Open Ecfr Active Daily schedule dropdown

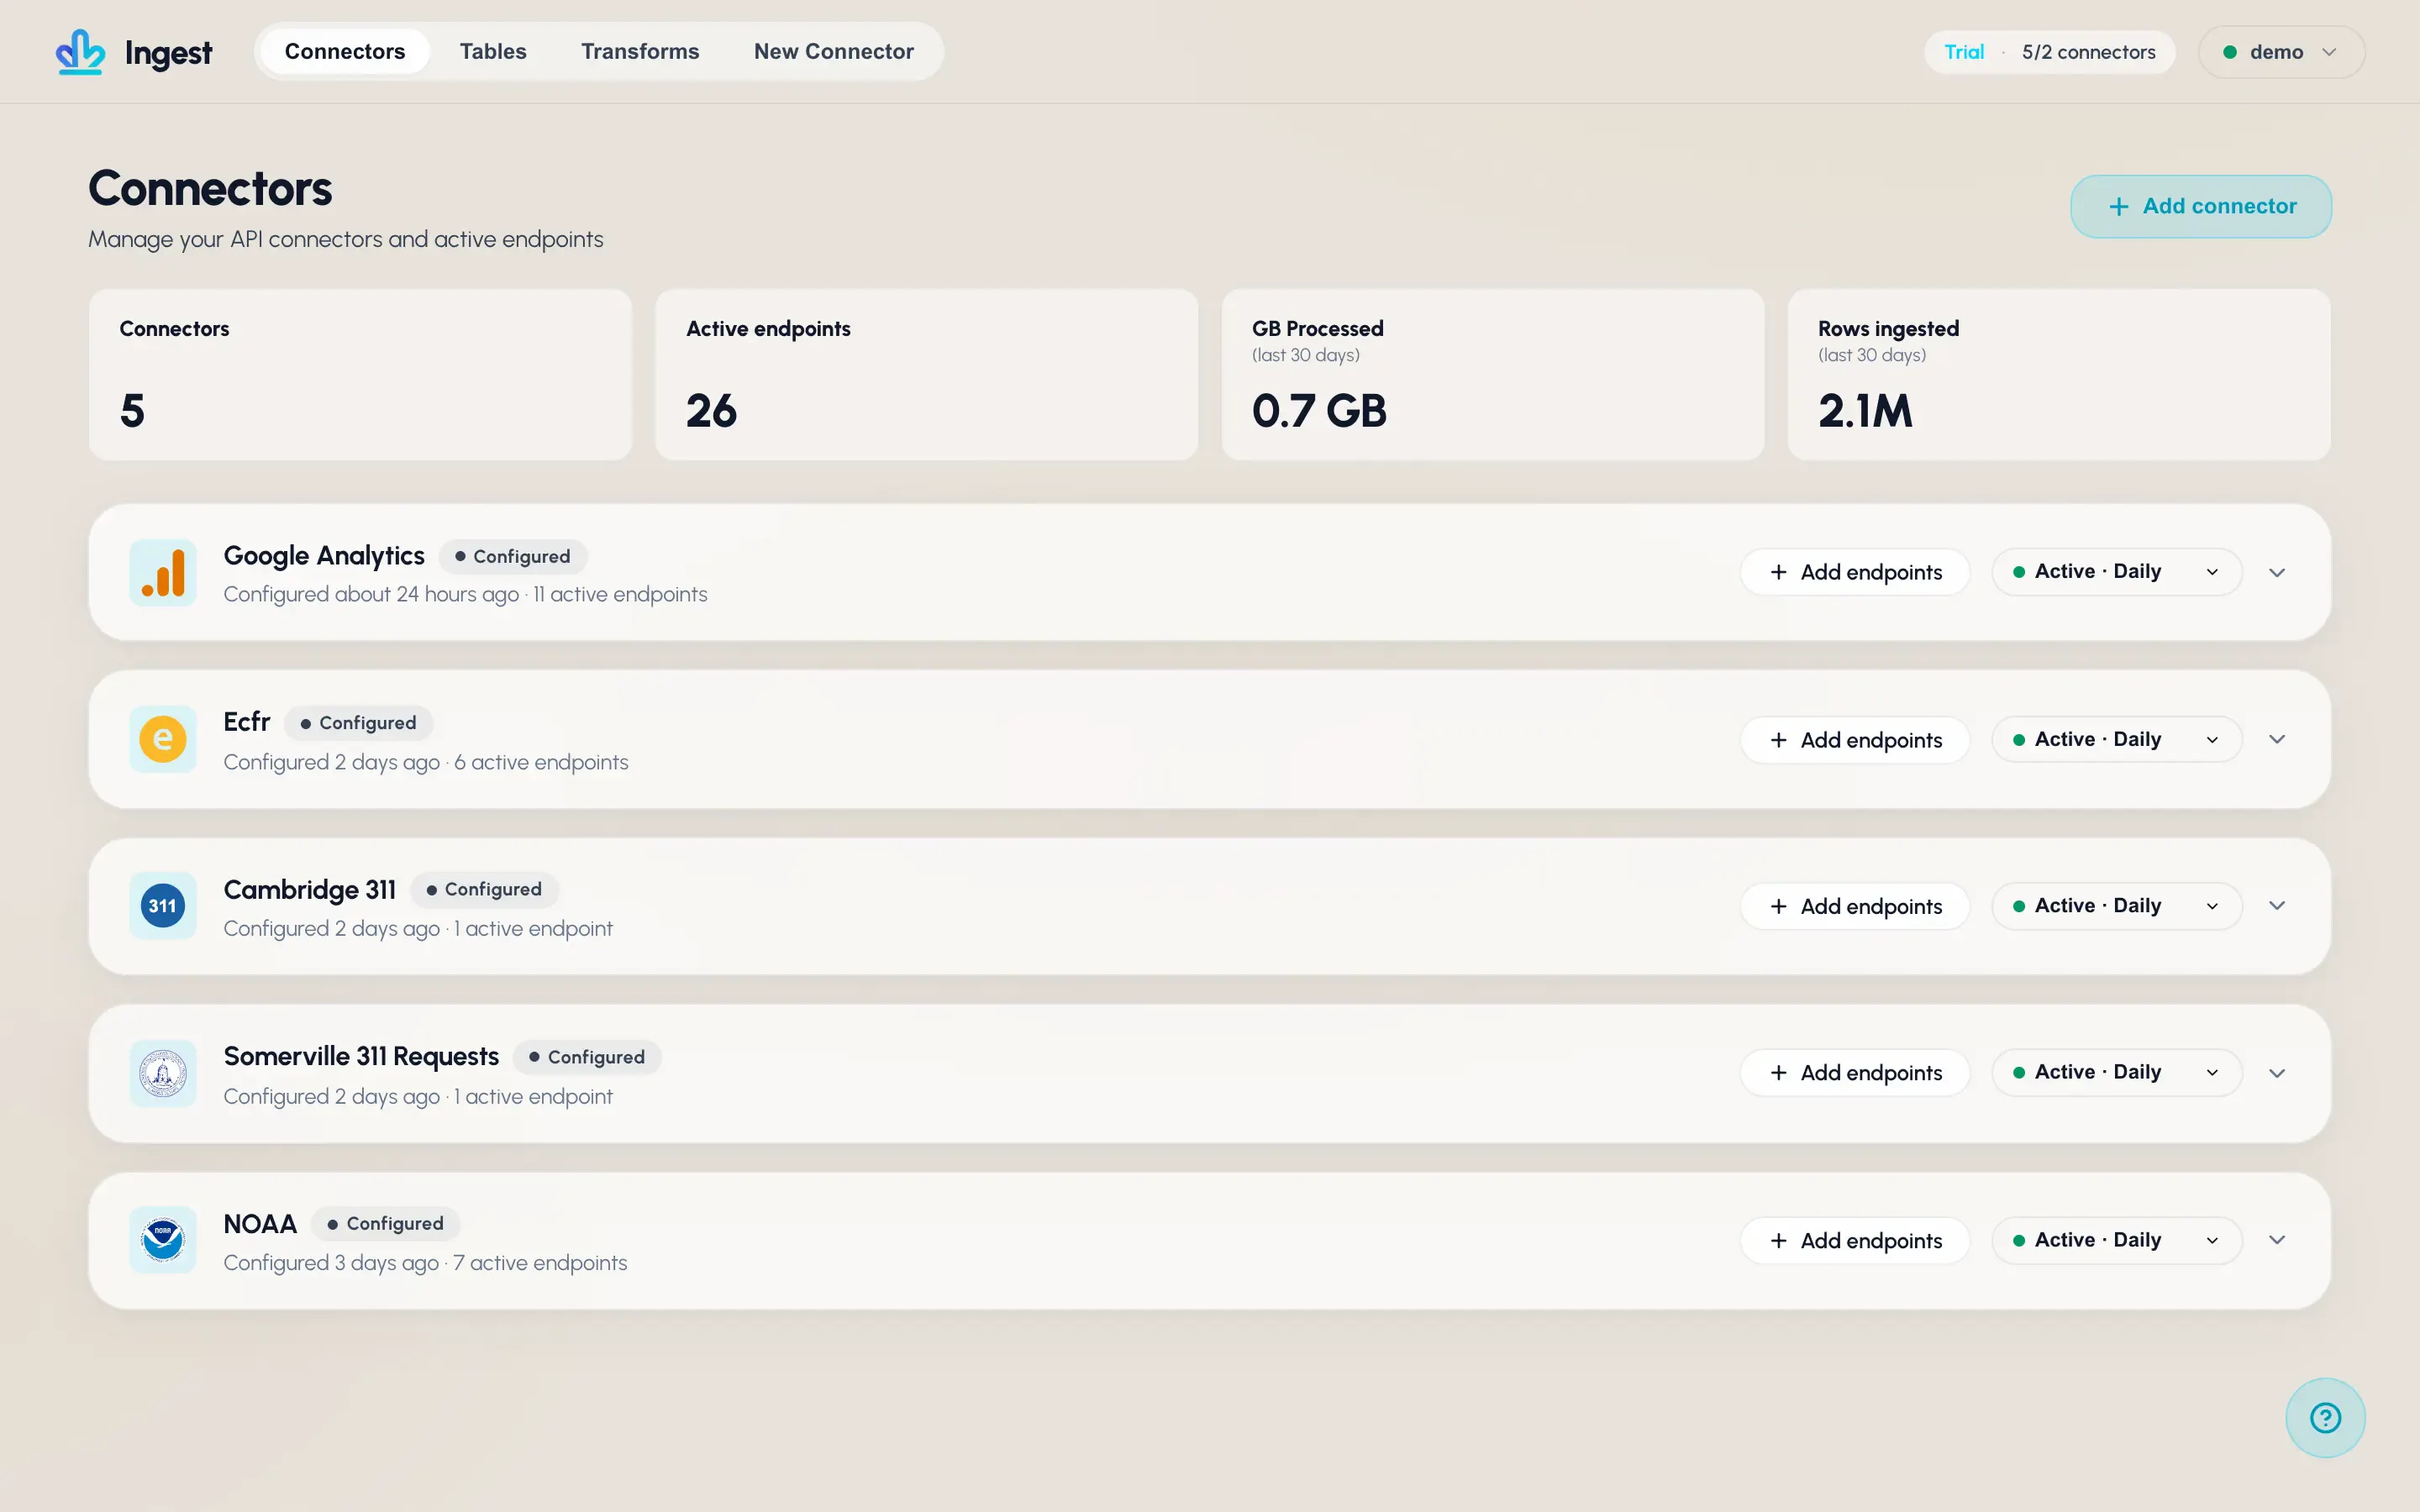[x=2117, y=740]
